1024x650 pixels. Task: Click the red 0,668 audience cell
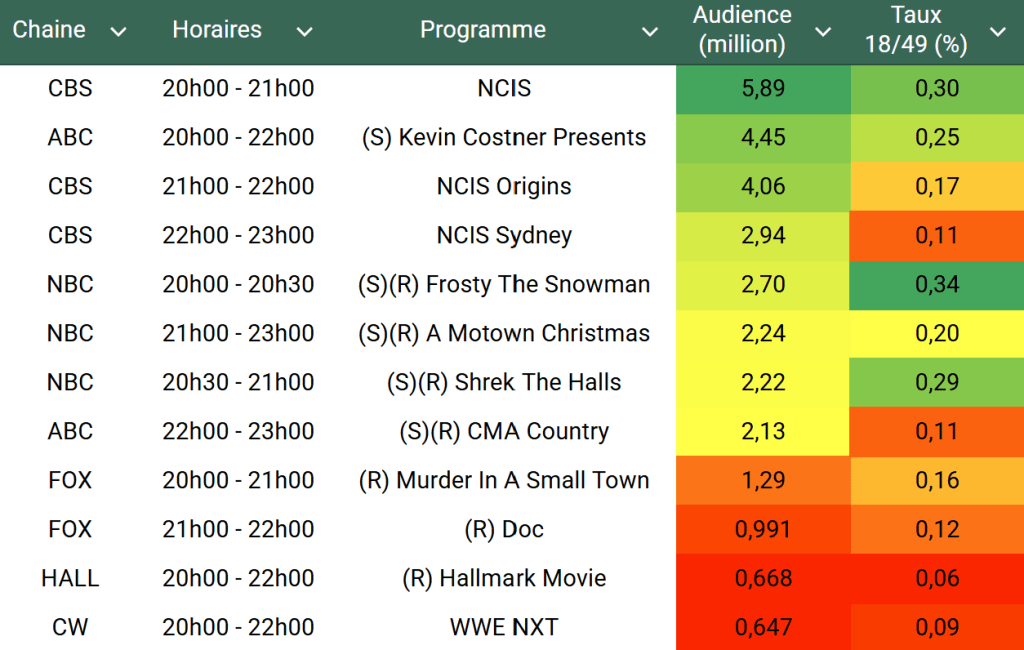pos(763,578)
